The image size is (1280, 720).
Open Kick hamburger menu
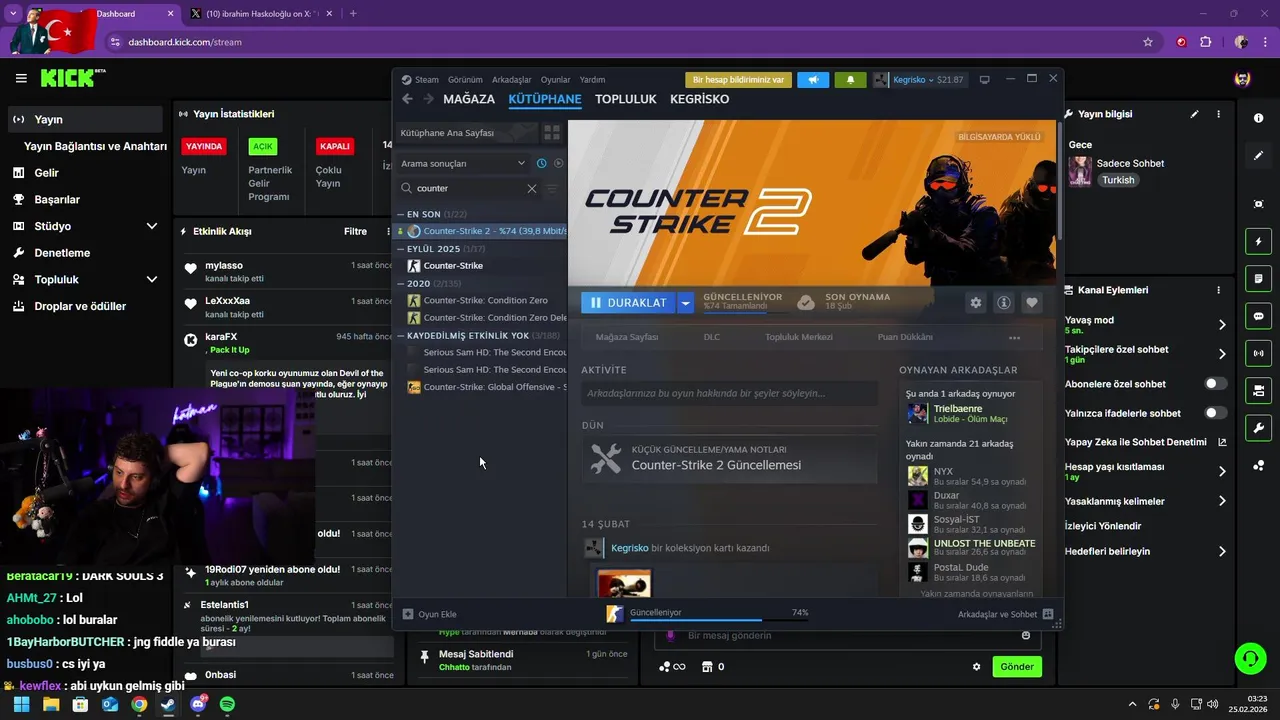[x=21, y=78]
